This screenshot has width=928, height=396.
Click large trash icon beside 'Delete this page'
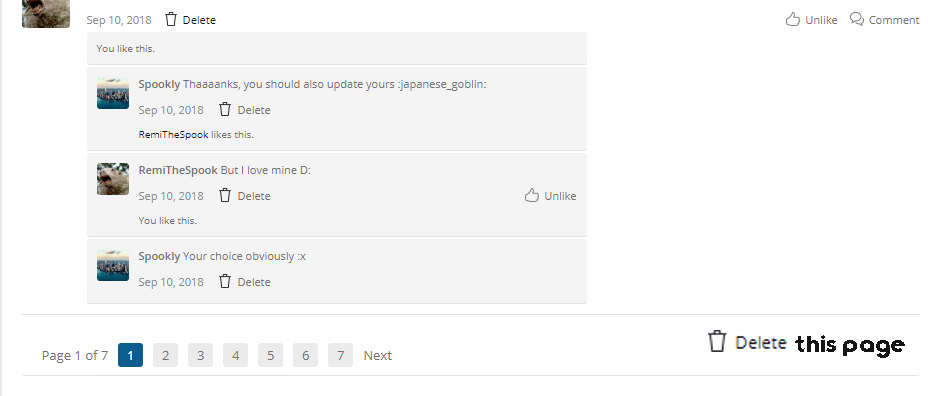(717, 342)
